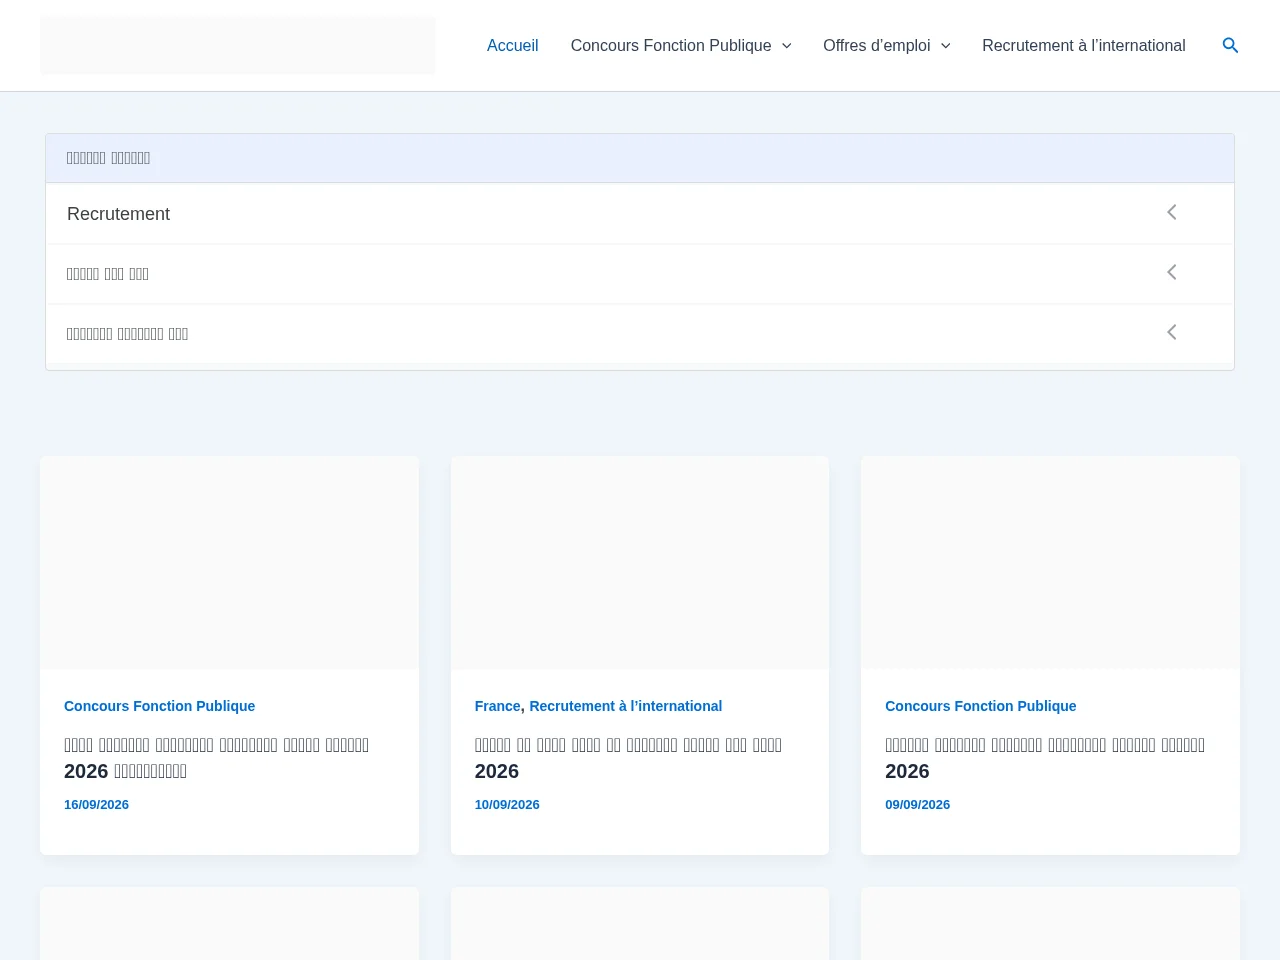Open Recrutement à l'international menu item
Screen dimensions: 1280x960
[1084, 45]
